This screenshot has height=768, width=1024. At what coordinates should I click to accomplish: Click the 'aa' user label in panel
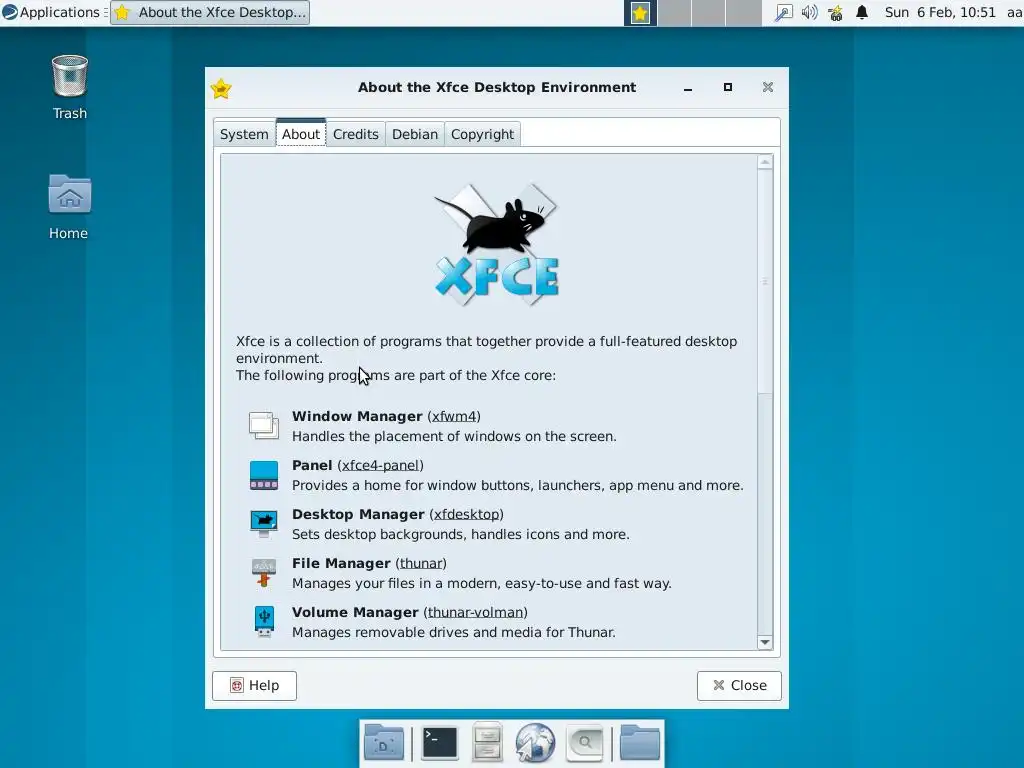pos(1014,12)
